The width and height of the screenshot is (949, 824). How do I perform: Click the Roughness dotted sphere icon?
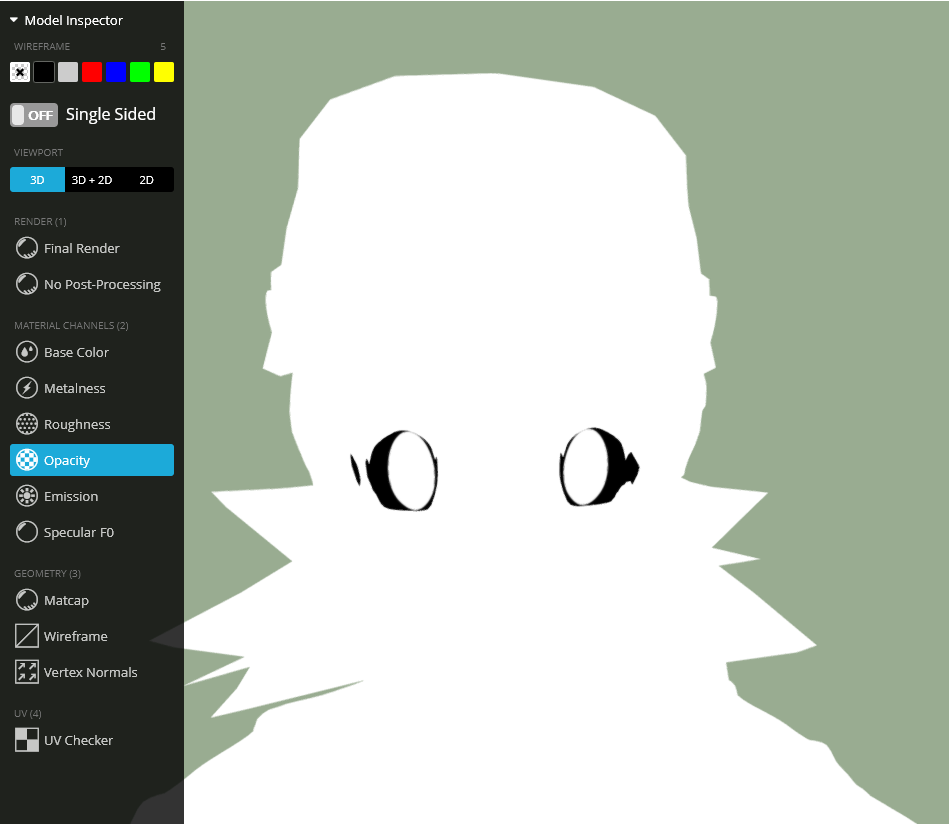[27, 424]
